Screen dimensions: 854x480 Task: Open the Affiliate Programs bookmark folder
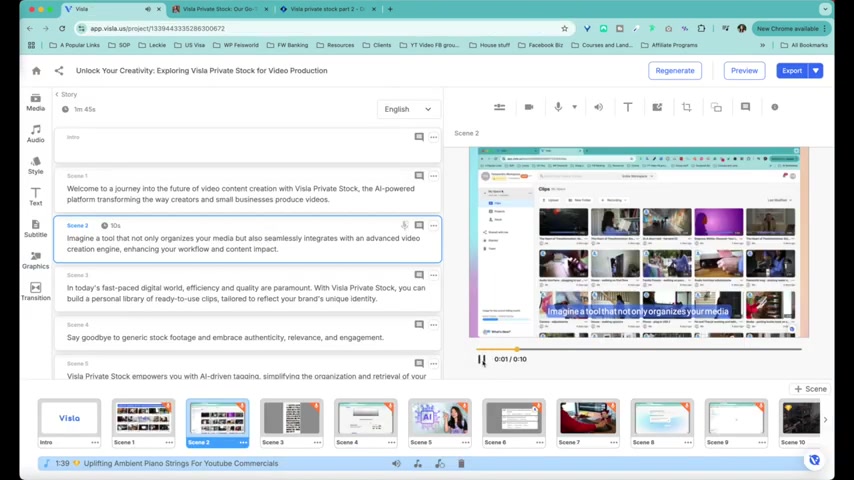point(669,45)
